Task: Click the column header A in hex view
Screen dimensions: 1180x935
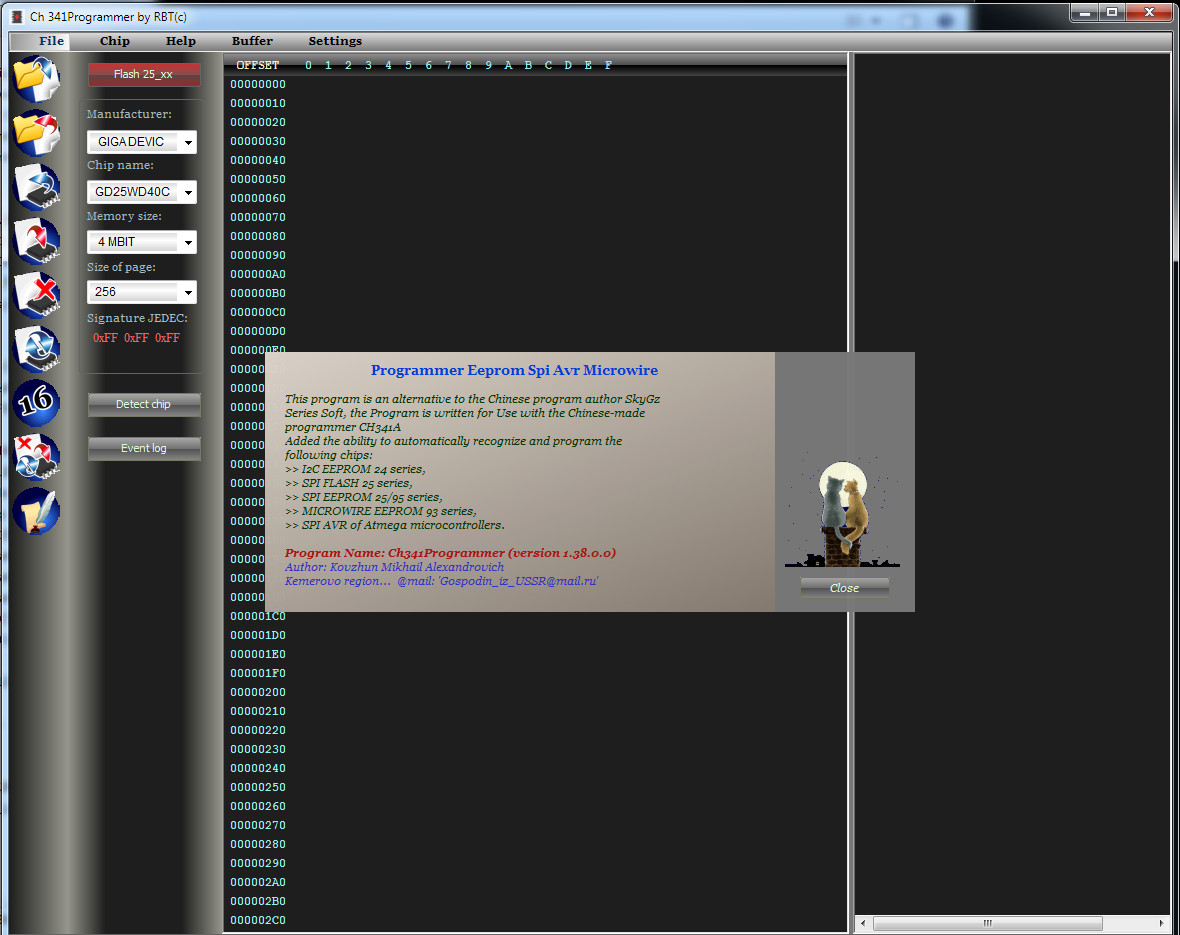Action: pos(508,65)
